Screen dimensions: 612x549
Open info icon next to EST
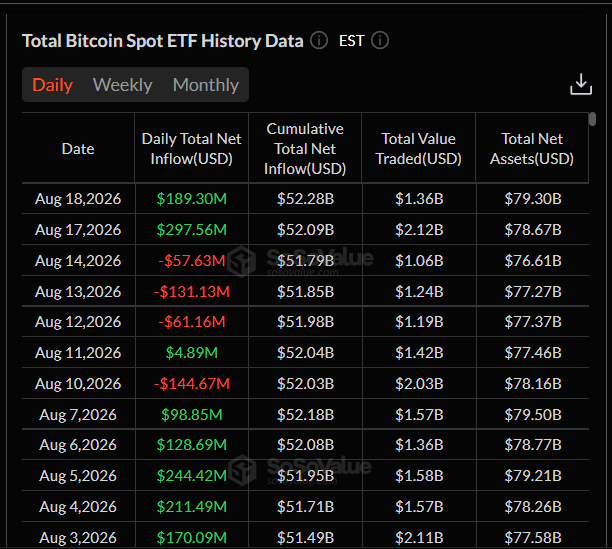380,41
